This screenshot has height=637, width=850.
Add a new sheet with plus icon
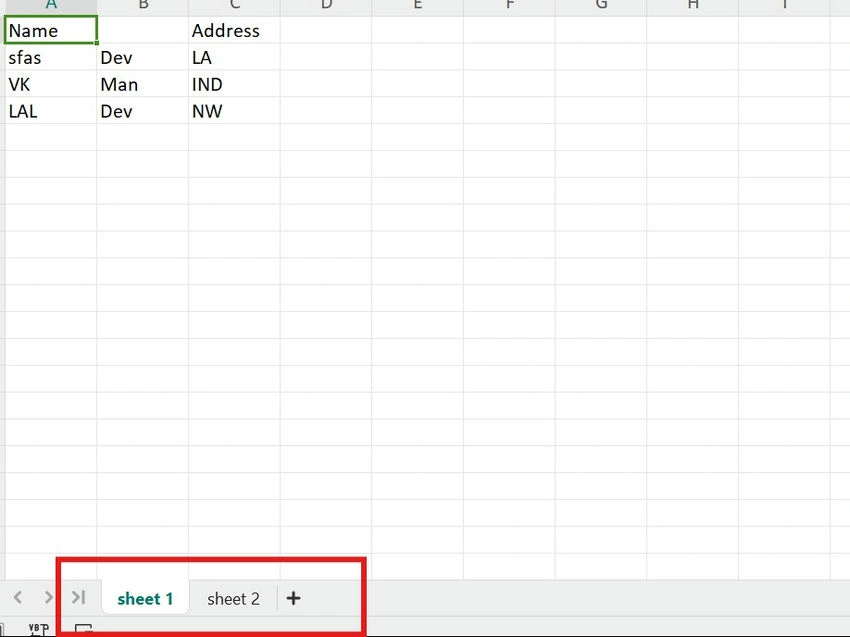293,598
